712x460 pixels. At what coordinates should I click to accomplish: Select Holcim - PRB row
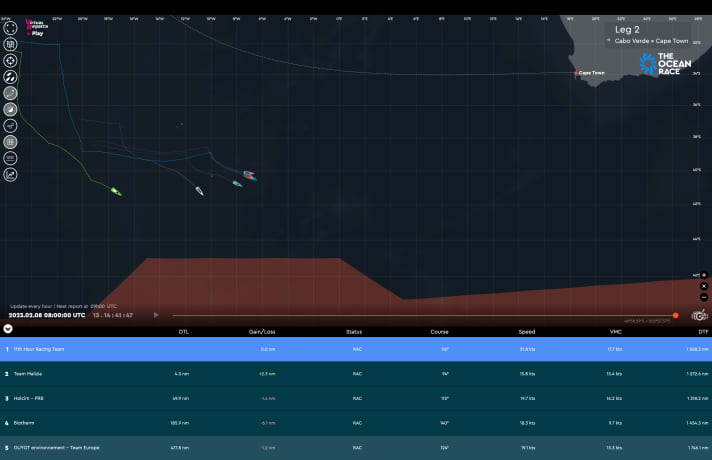click(356, 398)
